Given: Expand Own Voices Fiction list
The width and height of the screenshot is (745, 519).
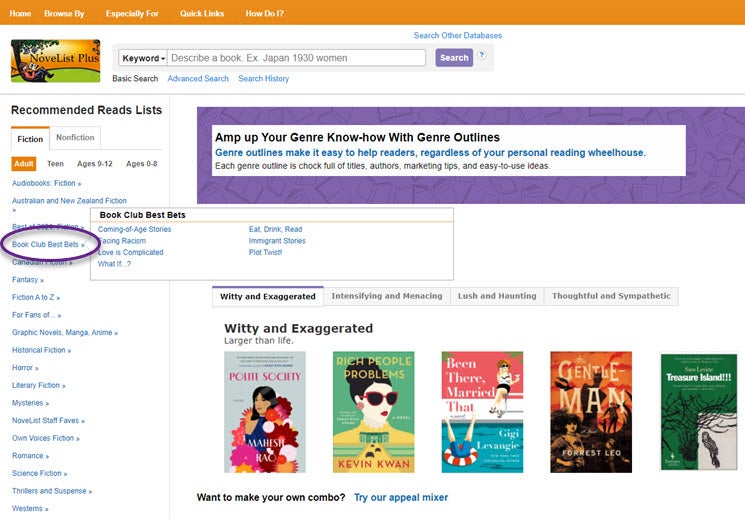Looking at the screenshot, I should [46, 438].
